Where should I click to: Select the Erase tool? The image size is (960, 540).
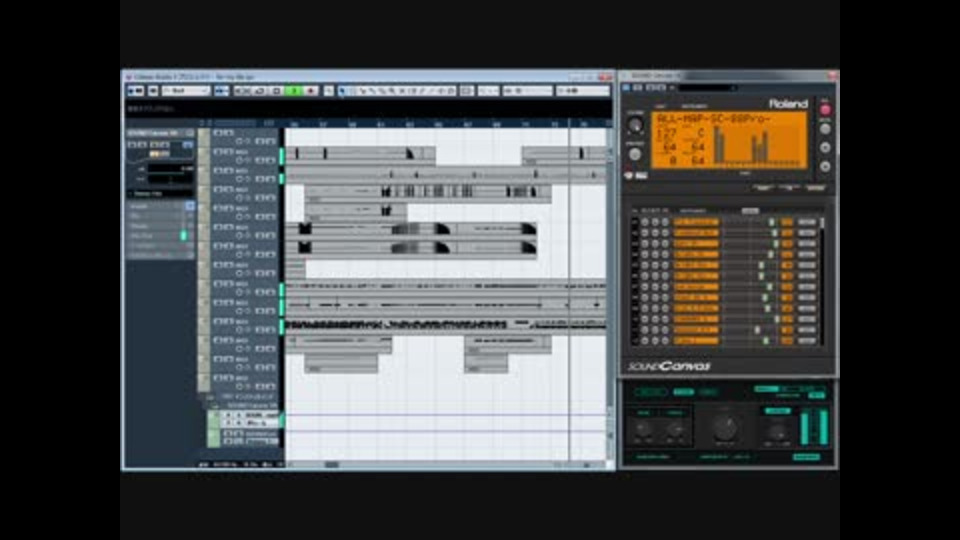(x=381, y=91)
